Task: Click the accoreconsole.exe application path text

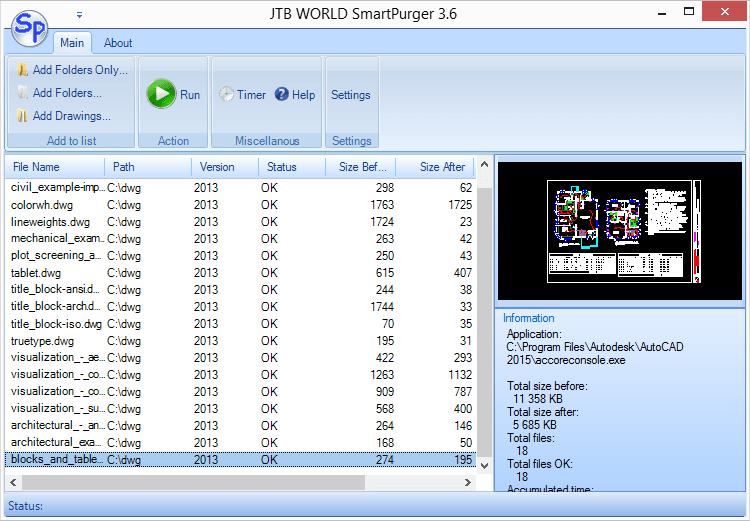Action: point(595,354)
